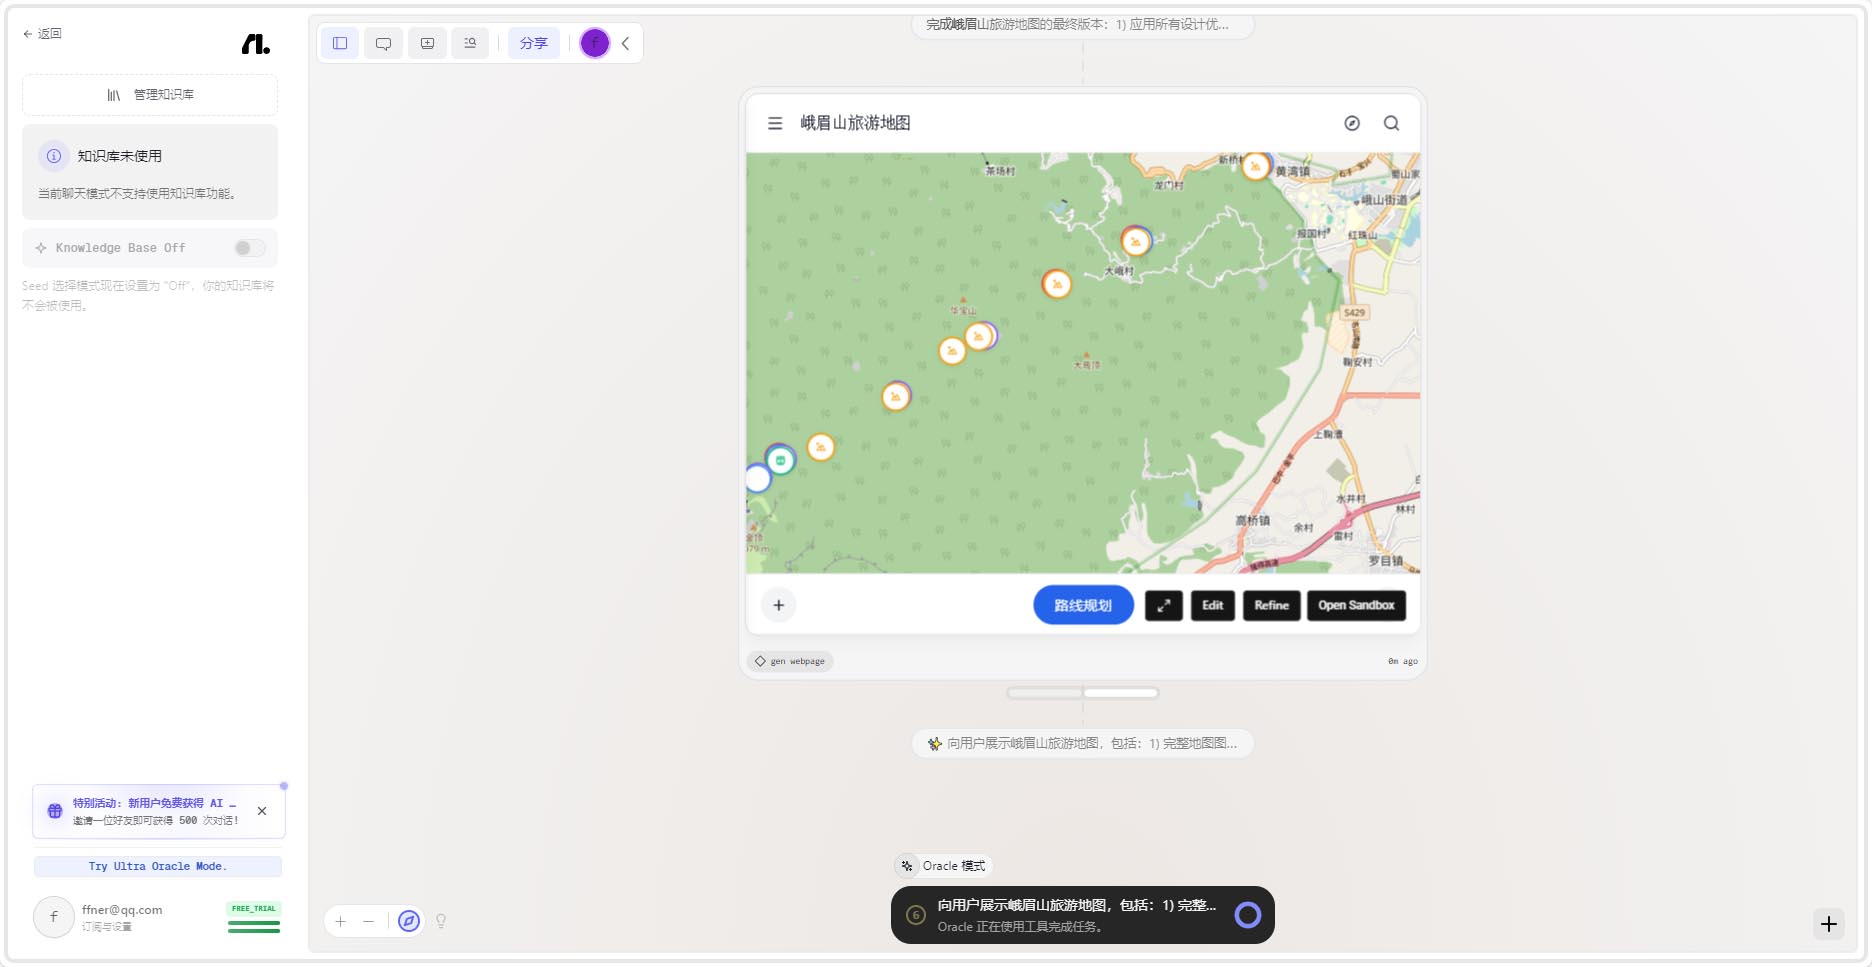Open the list search icon in toolbar
The image size is (1872, 967).
(x=470, y=43)
